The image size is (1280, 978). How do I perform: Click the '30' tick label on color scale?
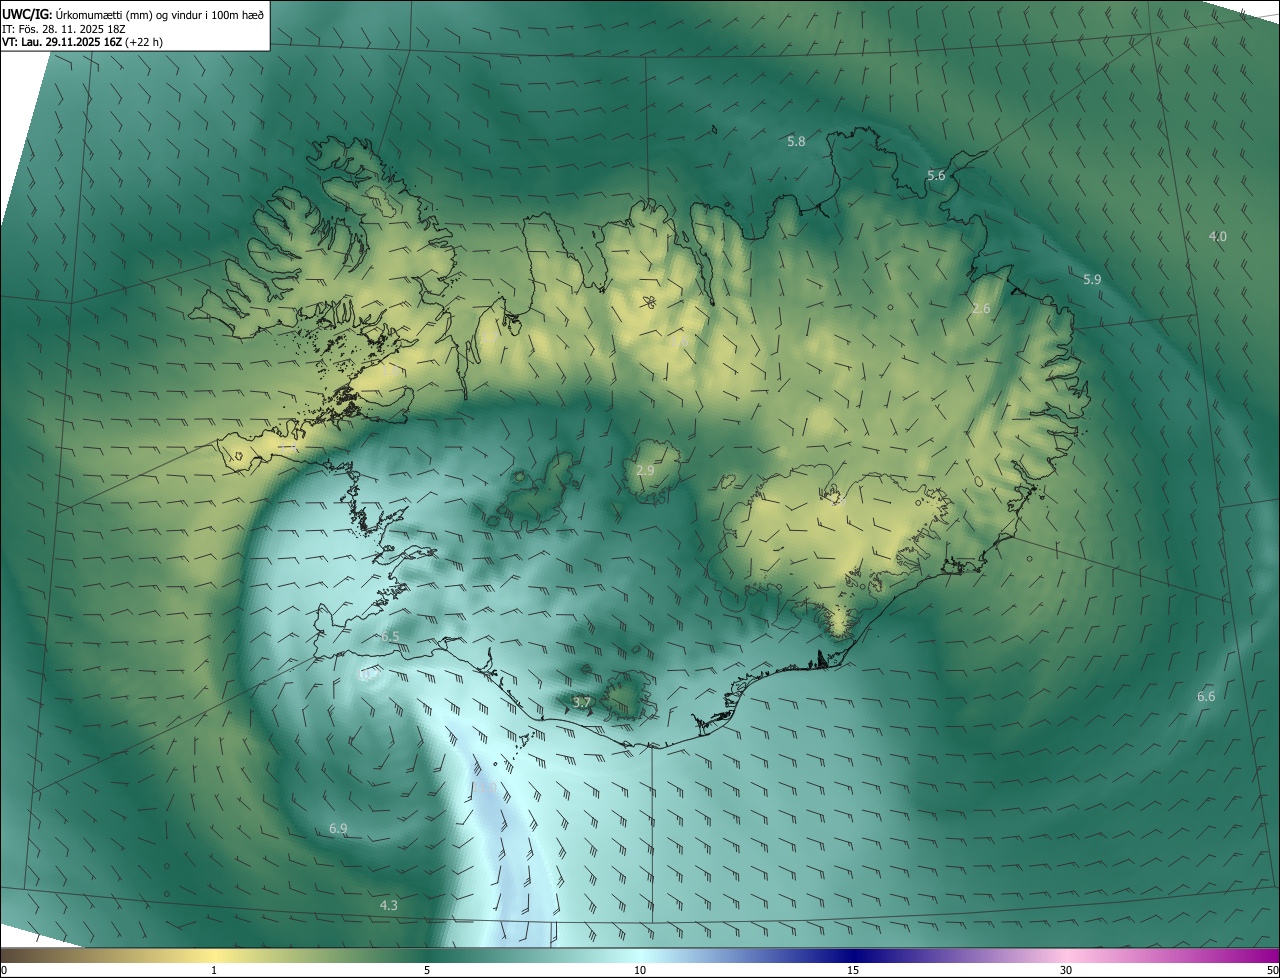pos(1066,970)
